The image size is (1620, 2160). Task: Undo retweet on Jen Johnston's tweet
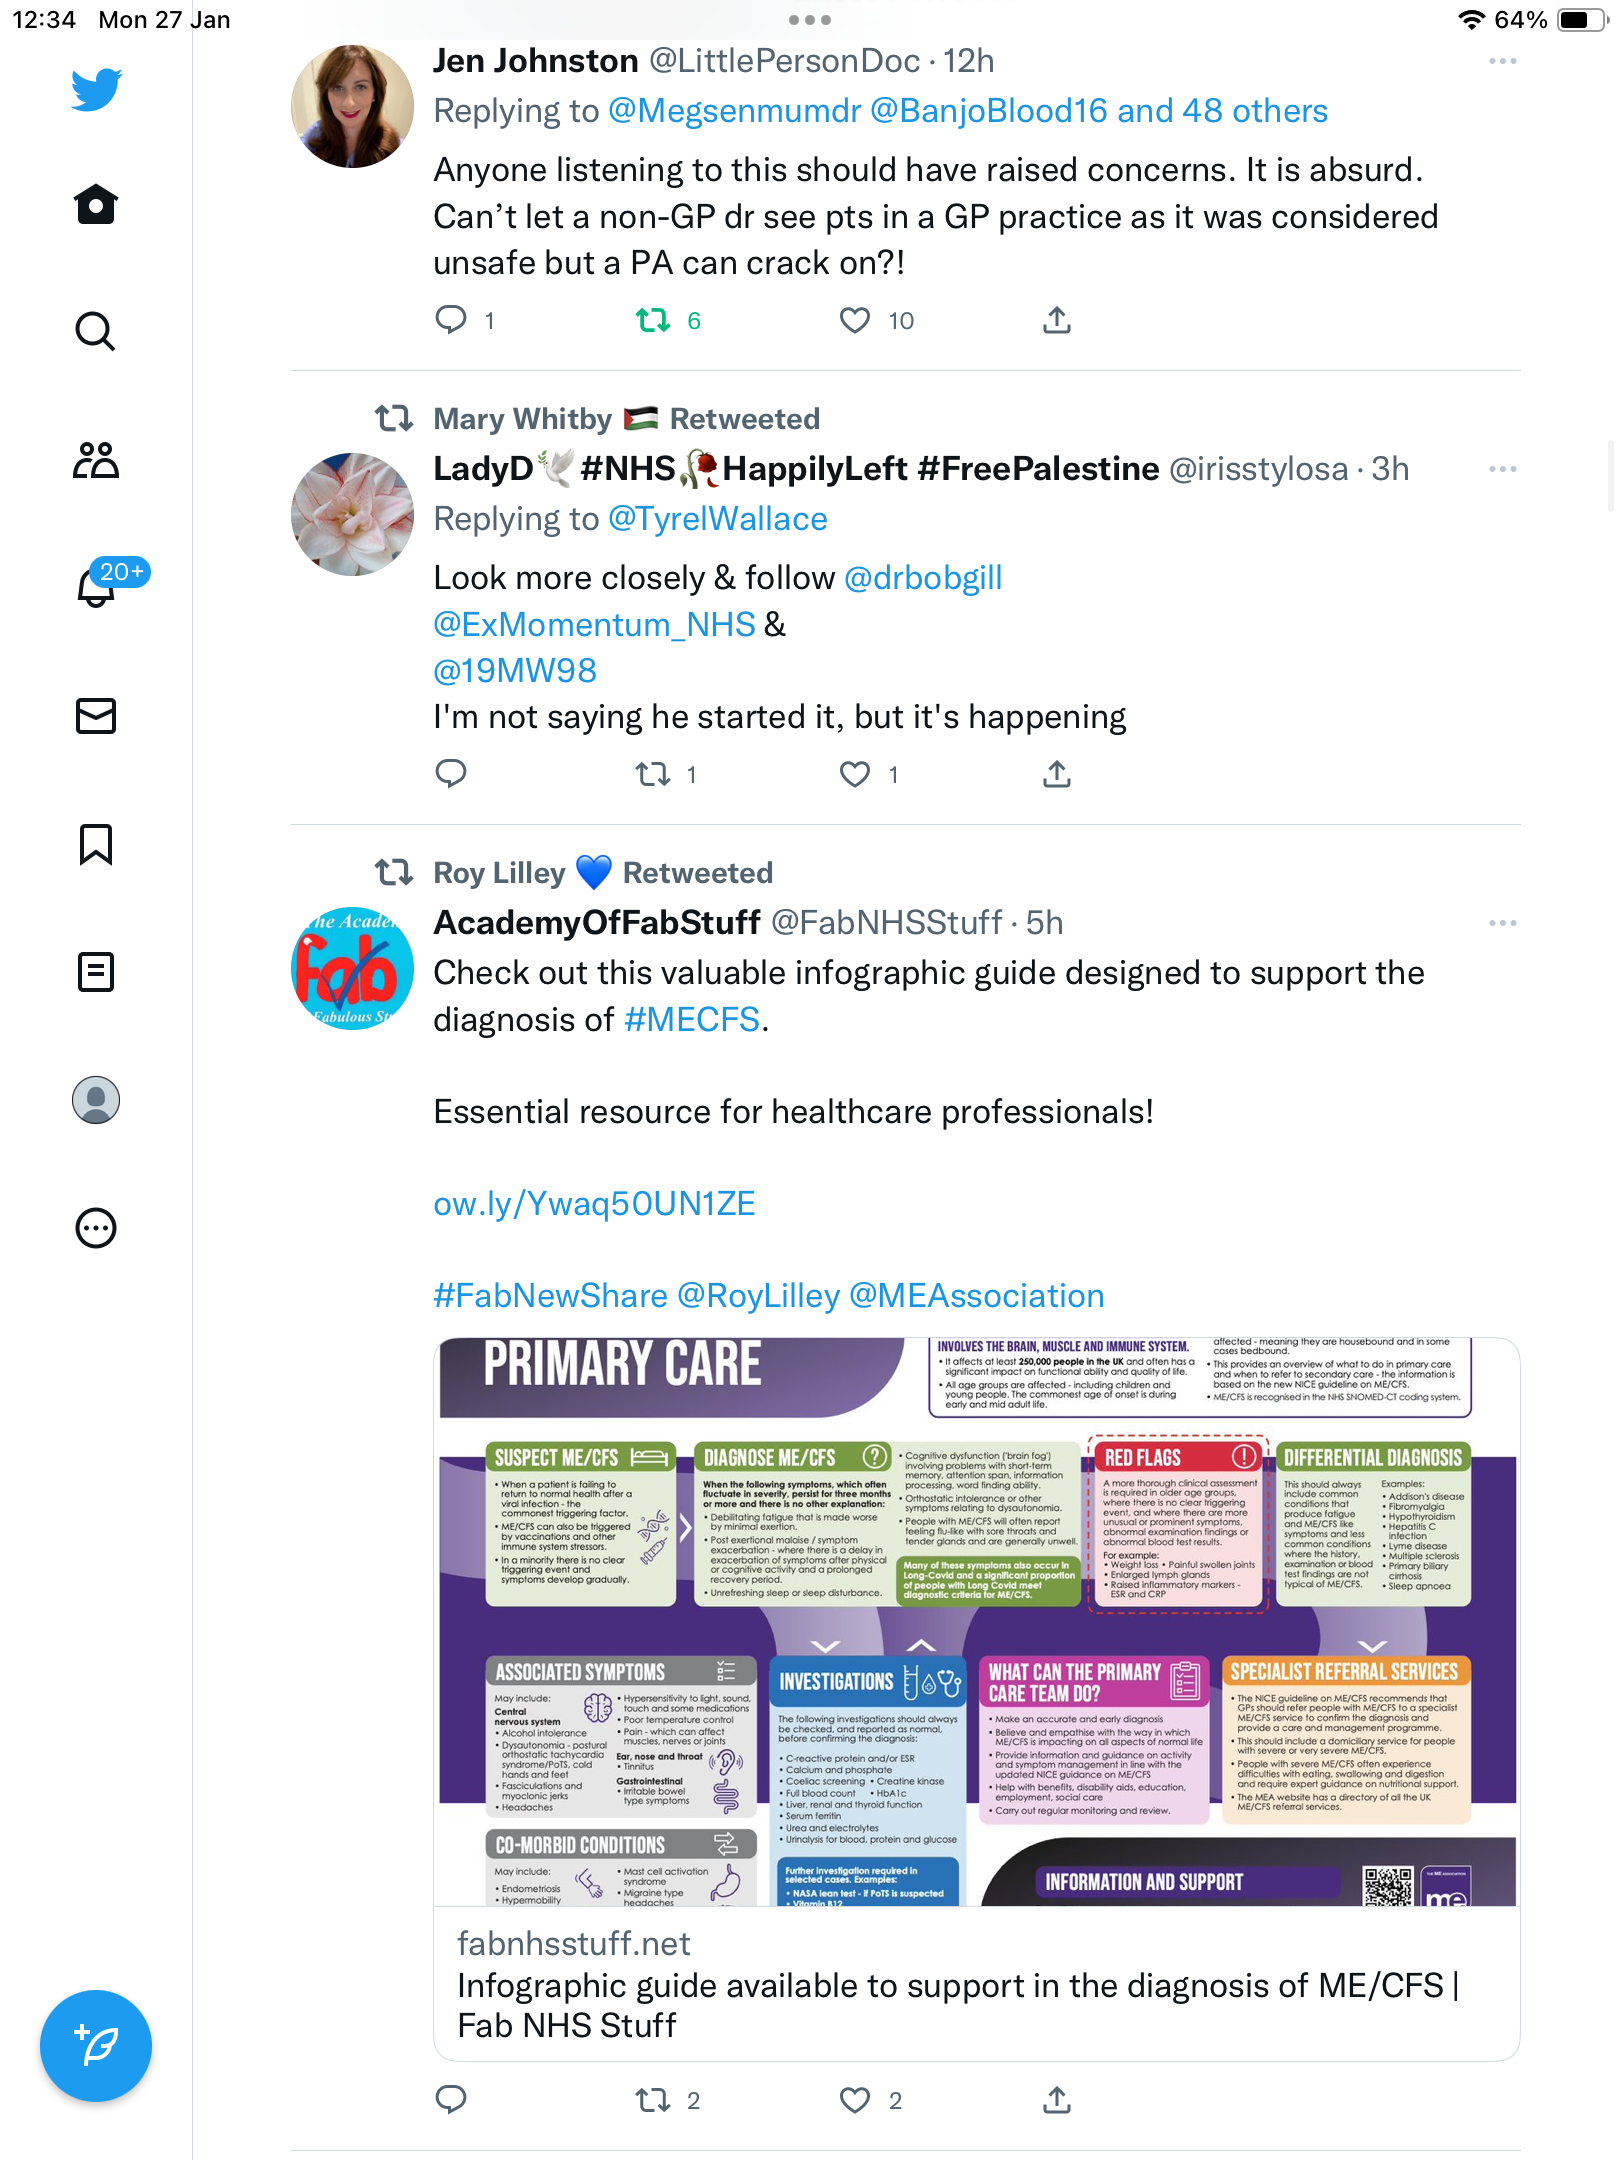pos(653,320)
